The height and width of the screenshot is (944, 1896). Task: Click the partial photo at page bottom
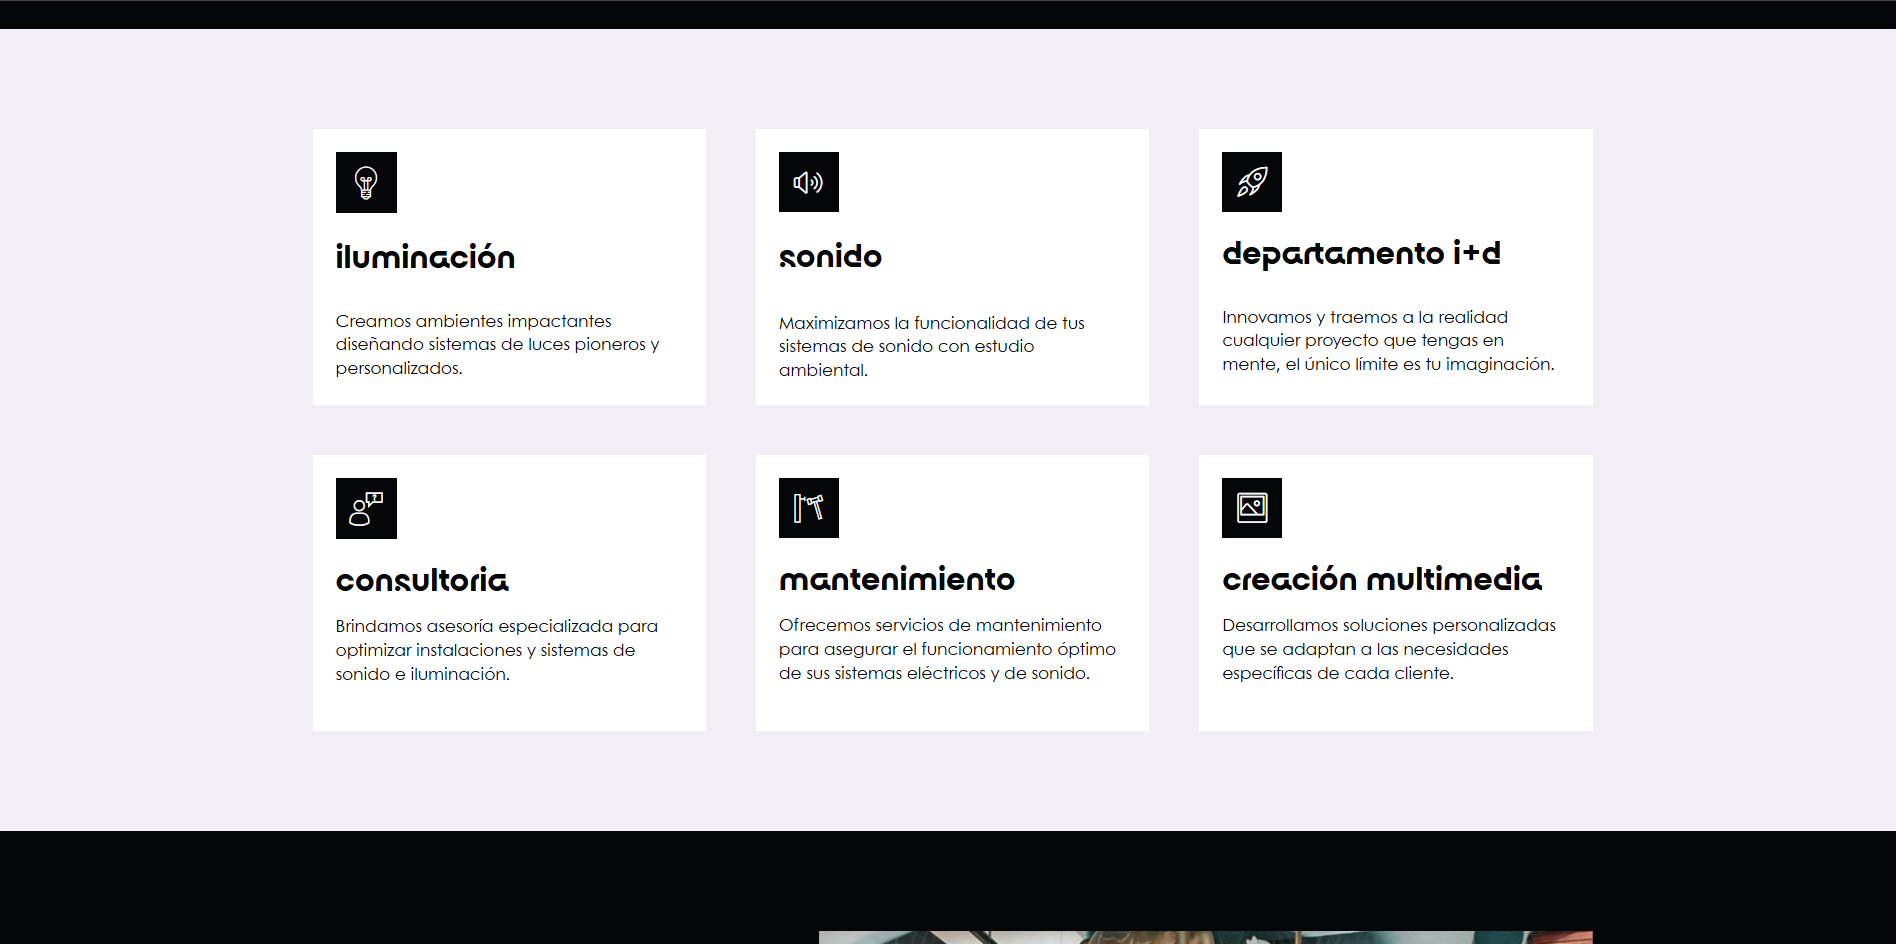coord(1205,938)
